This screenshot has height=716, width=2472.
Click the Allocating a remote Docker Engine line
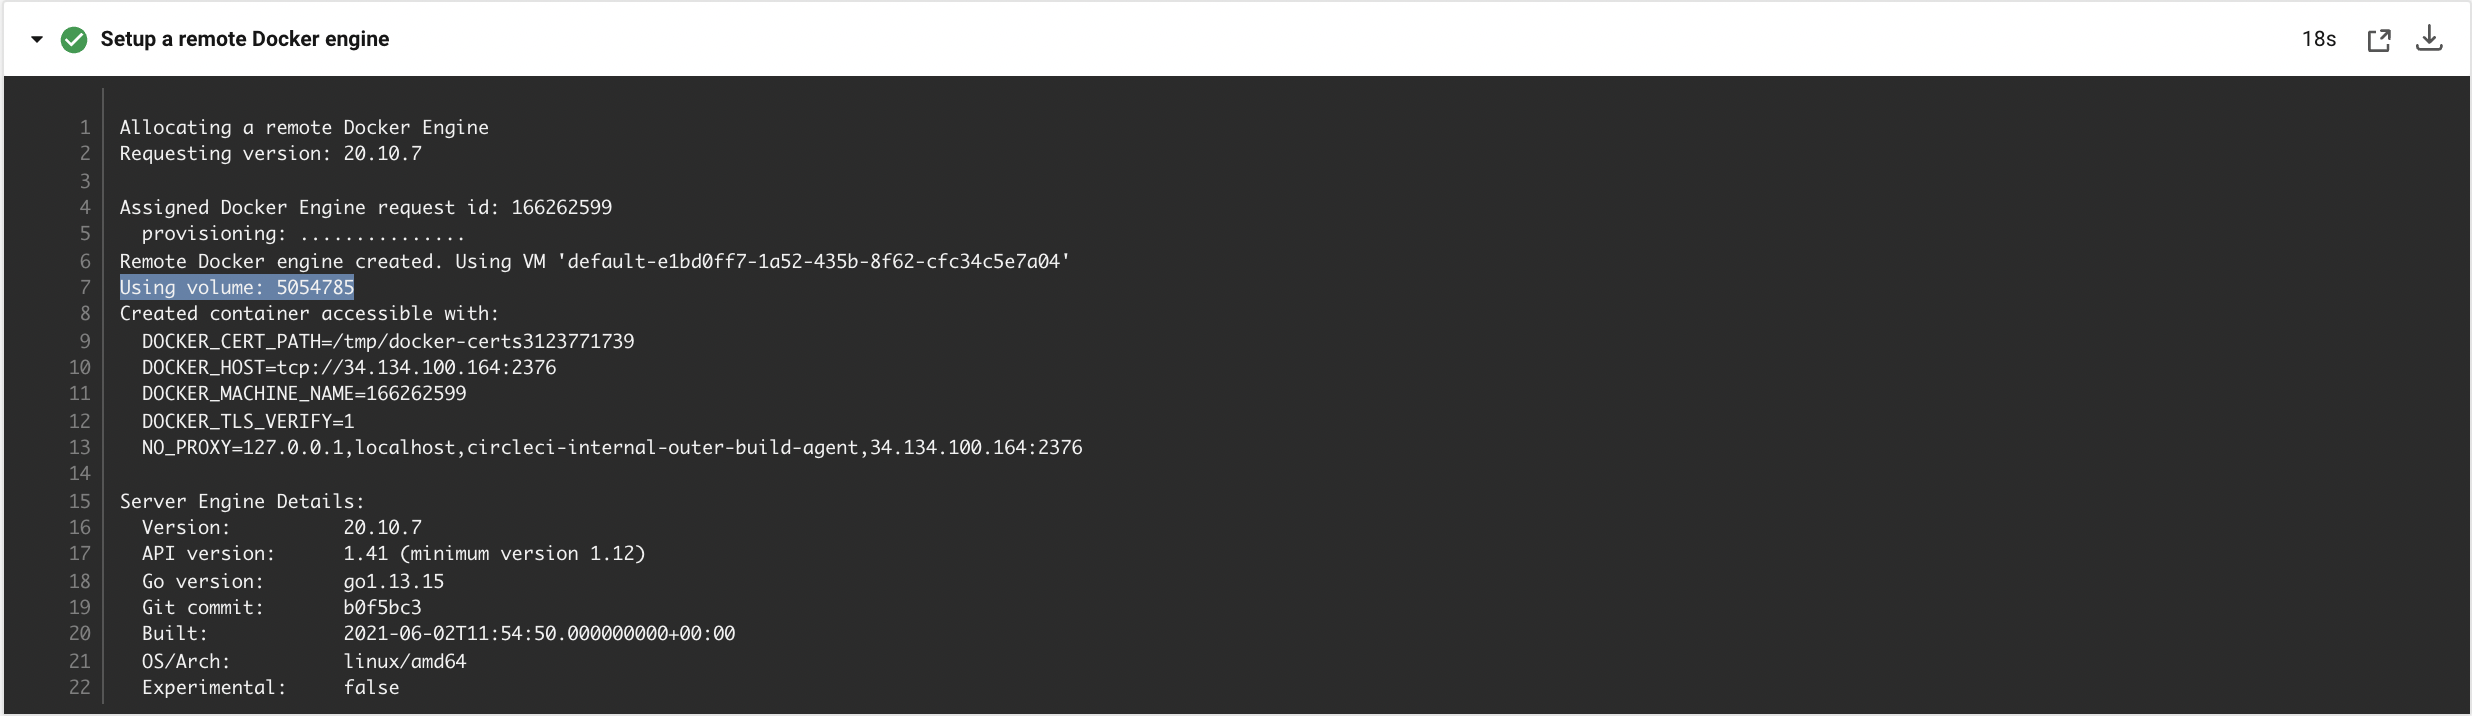pyautogui.click(x=304, y=128)
